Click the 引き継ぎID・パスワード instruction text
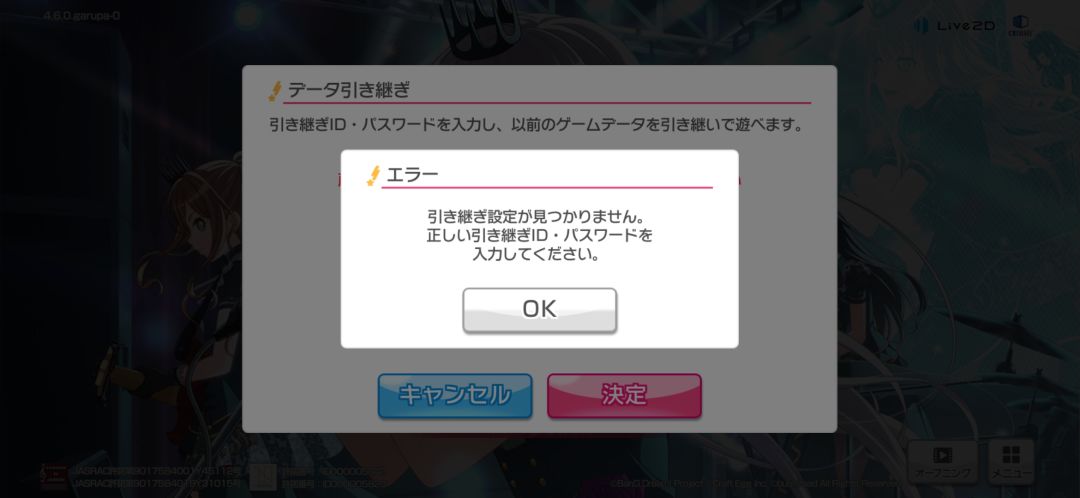 tap(537, 126)
